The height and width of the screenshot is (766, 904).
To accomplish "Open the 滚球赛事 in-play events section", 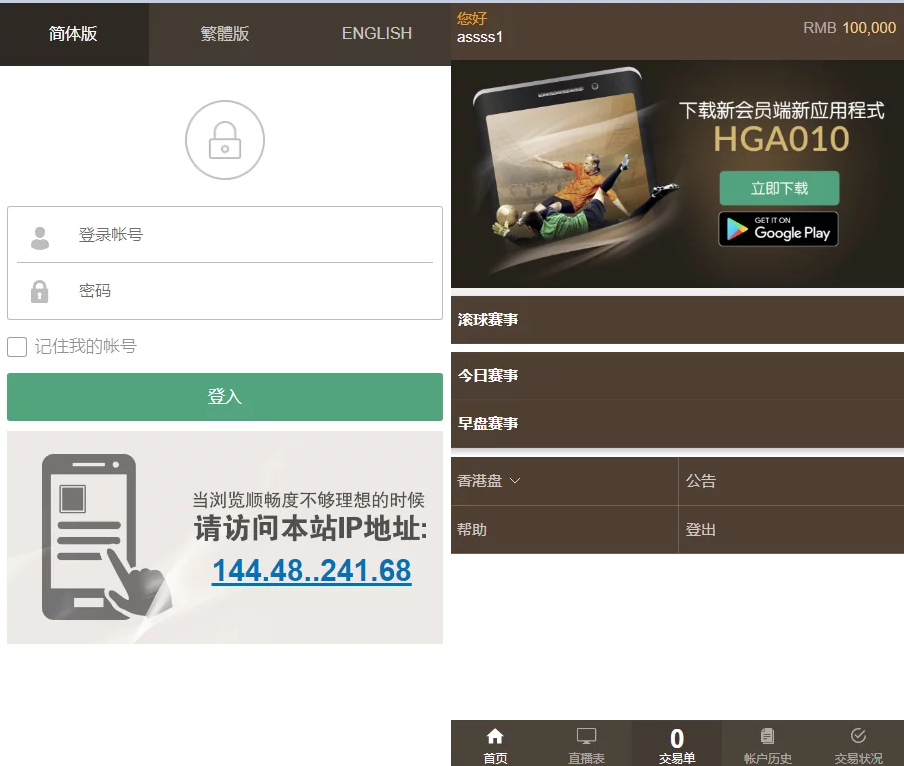I will [x=677, y=320].
